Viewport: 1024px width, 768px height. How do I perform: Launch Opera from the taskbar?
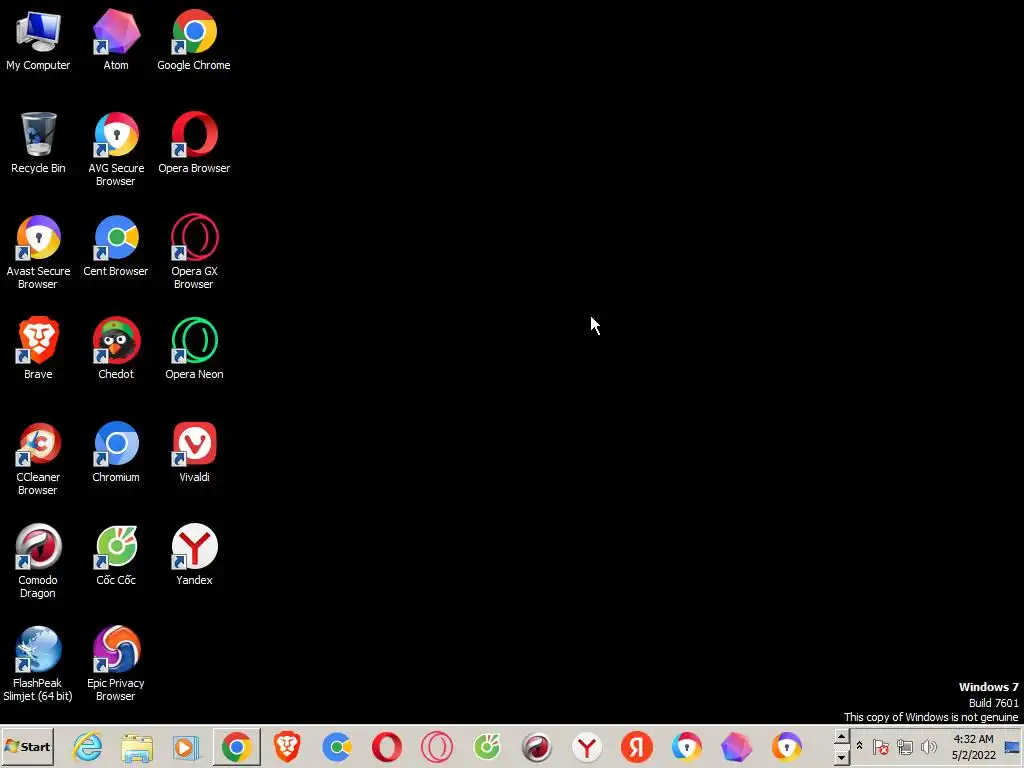(387, 746)
